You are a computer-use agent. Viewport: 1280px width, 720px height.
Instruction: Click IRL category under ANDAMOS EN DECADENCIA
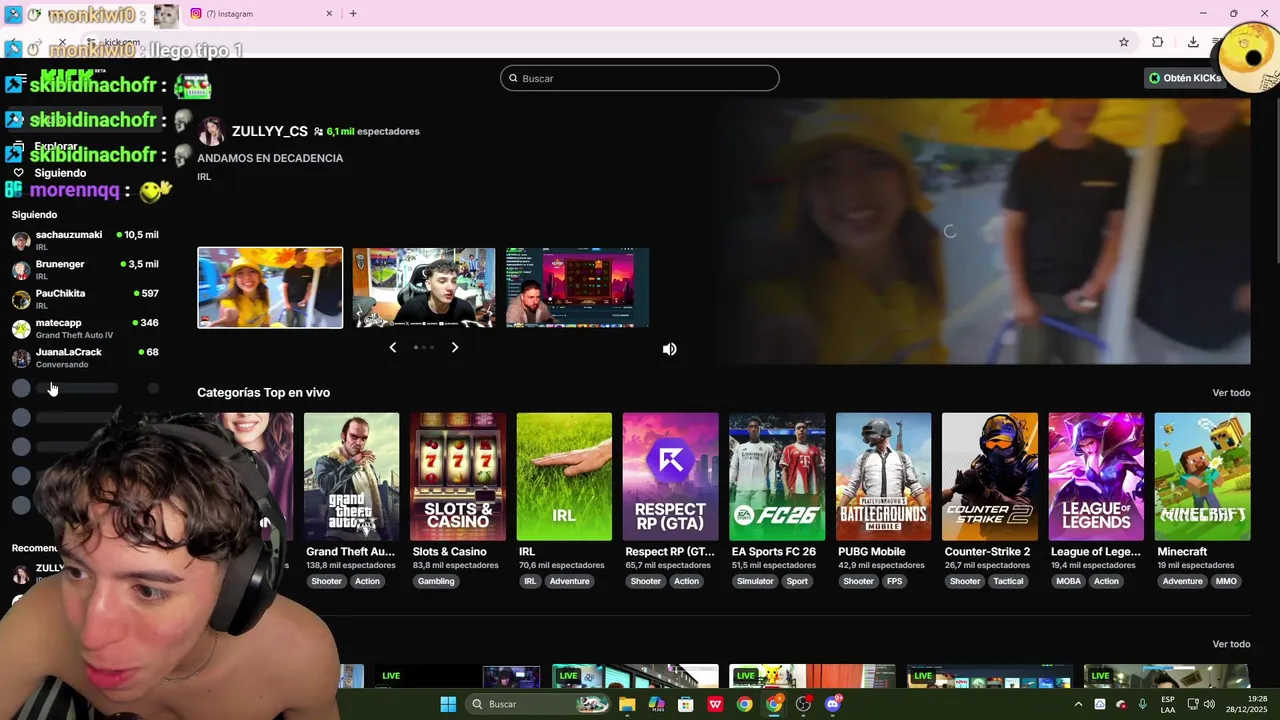pos(204,177)
